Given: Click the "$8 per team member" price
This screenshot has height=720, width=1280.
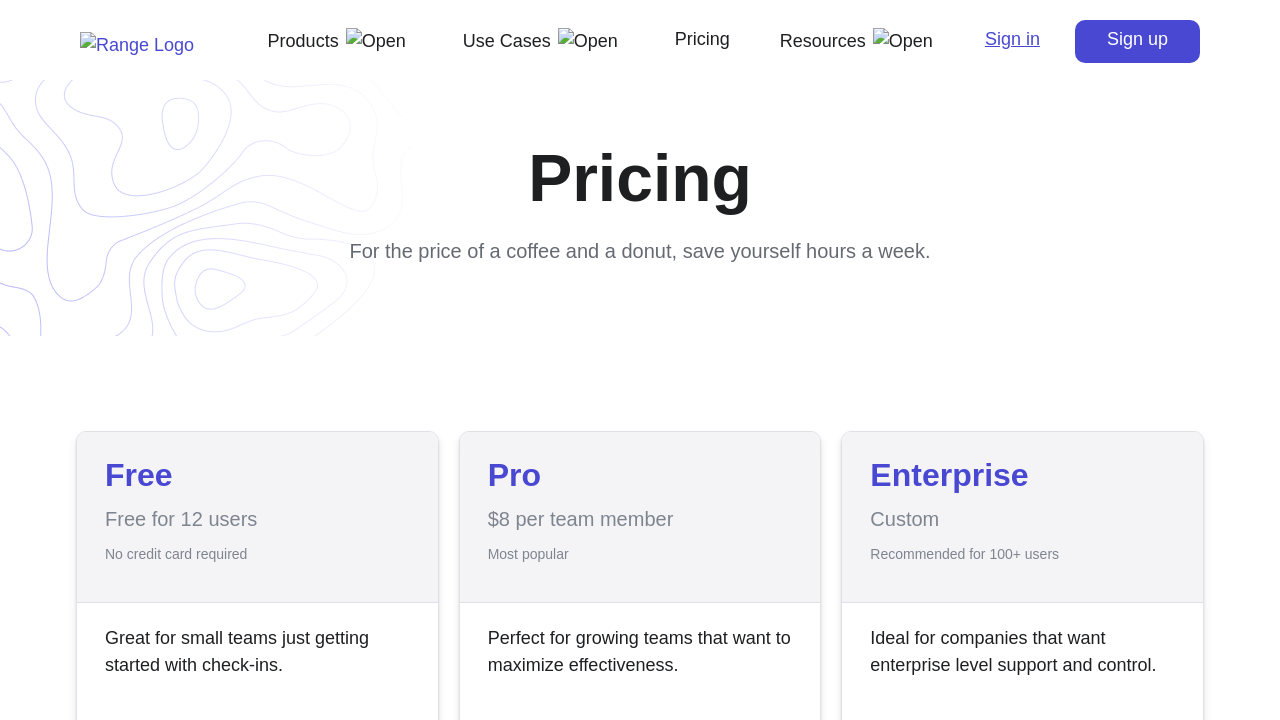Looking at the screenshot, I should [580, 519].
